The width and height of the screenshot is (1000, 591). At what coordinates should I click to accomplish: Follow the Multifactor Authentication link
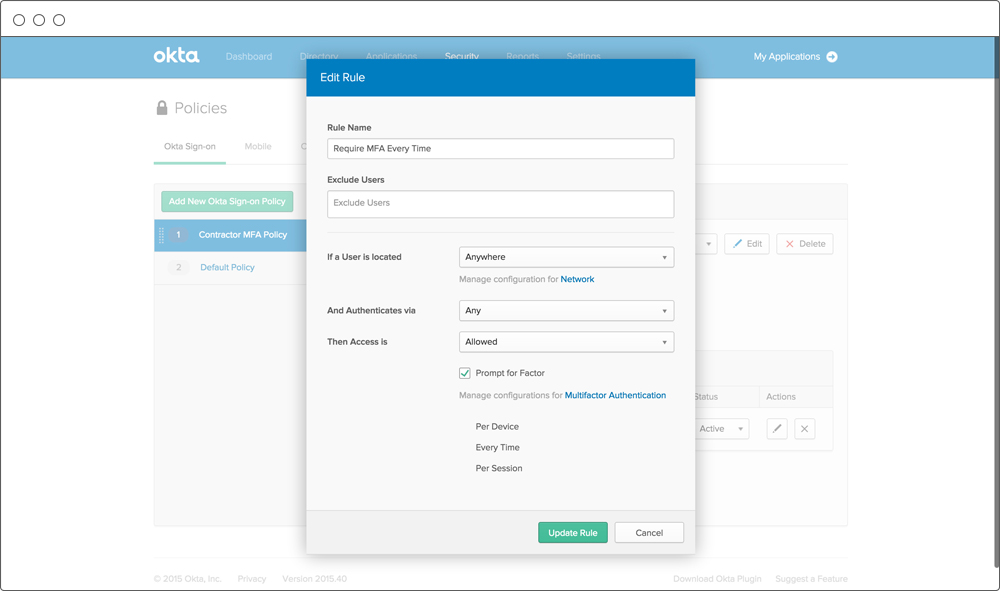tap(615, 396)
